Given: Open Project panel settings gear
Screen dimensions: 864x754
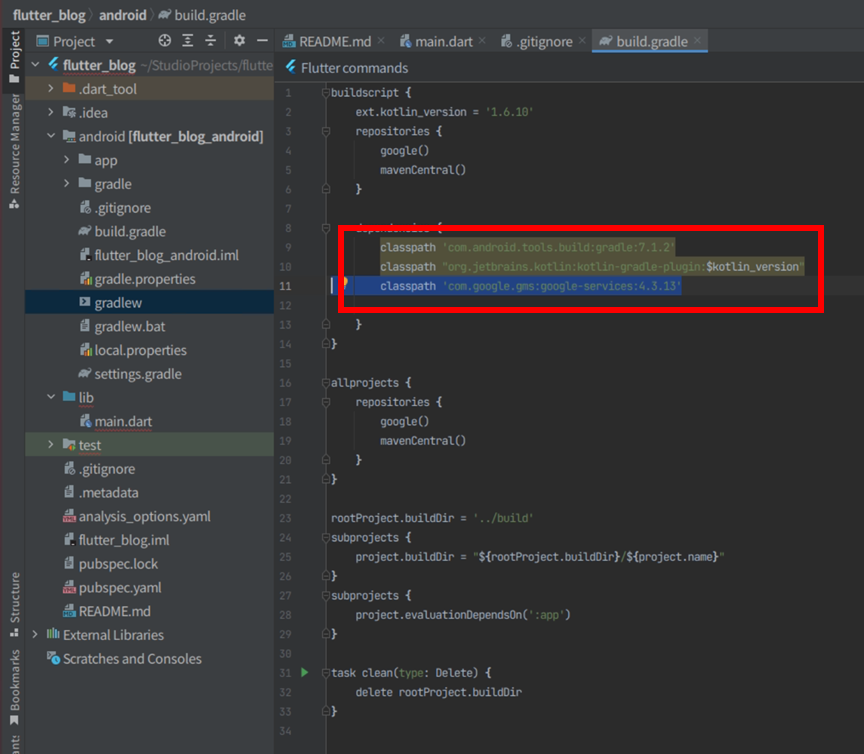Looking at the screenshot, I should pyautogui.click(x=239, y=41).
